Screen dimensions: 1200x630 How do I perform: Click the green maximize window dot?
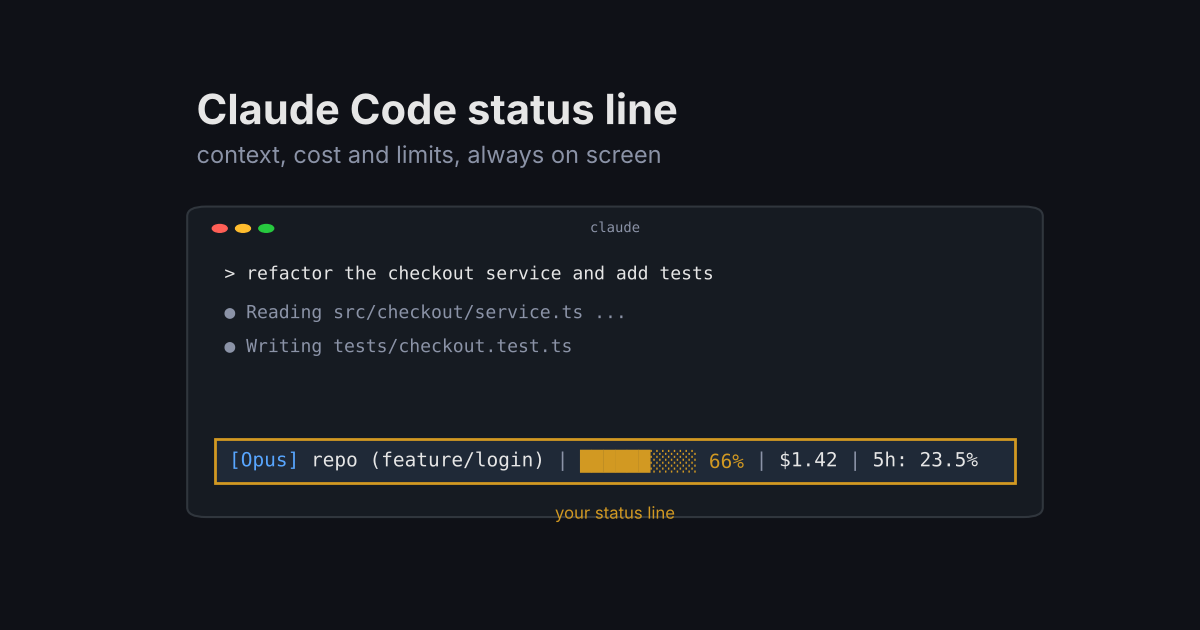pos(266,228)
